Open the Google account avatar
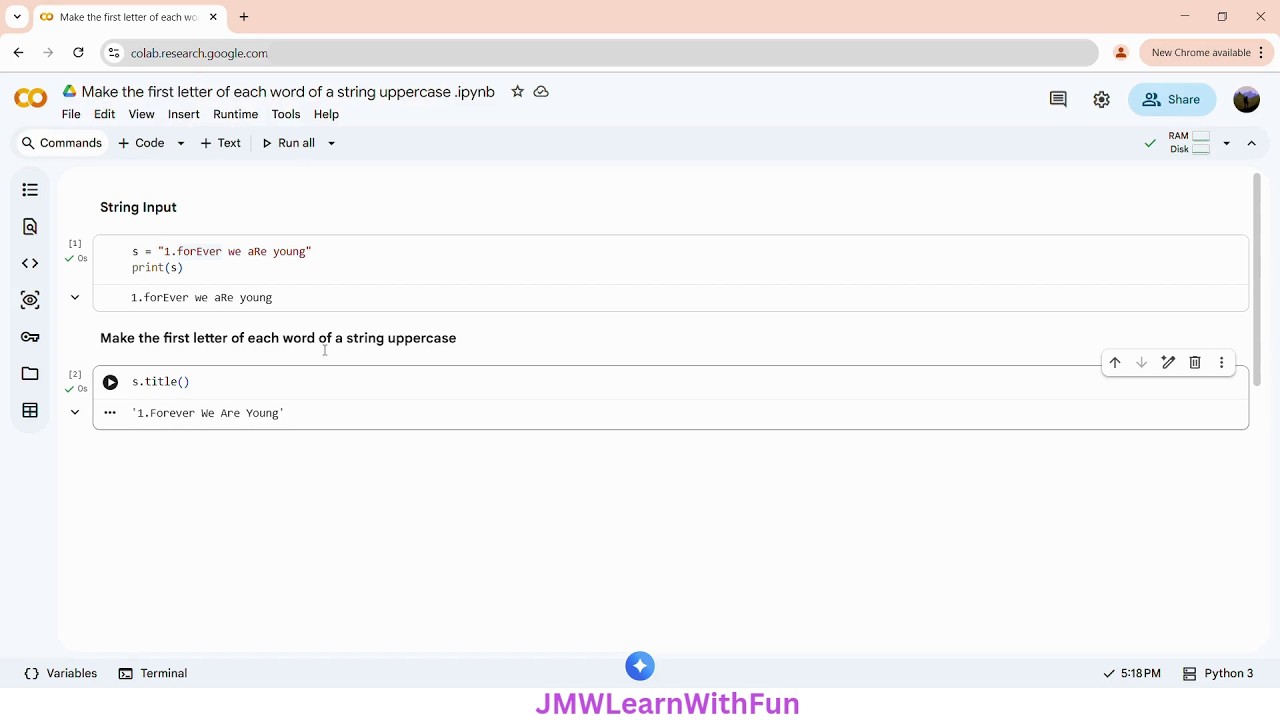1280x720 pixels. (x=1246, y=99)
